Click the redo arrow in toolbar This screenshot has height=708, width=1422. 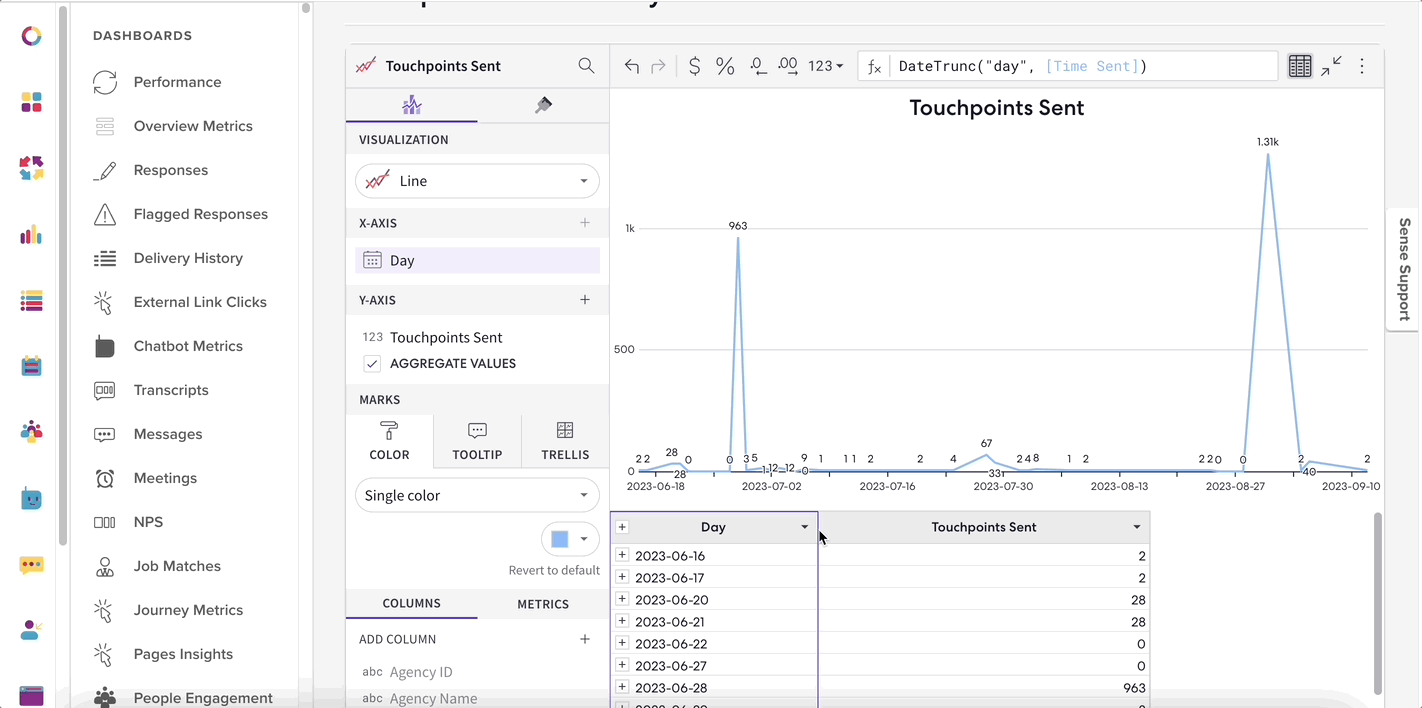point(658,66)
